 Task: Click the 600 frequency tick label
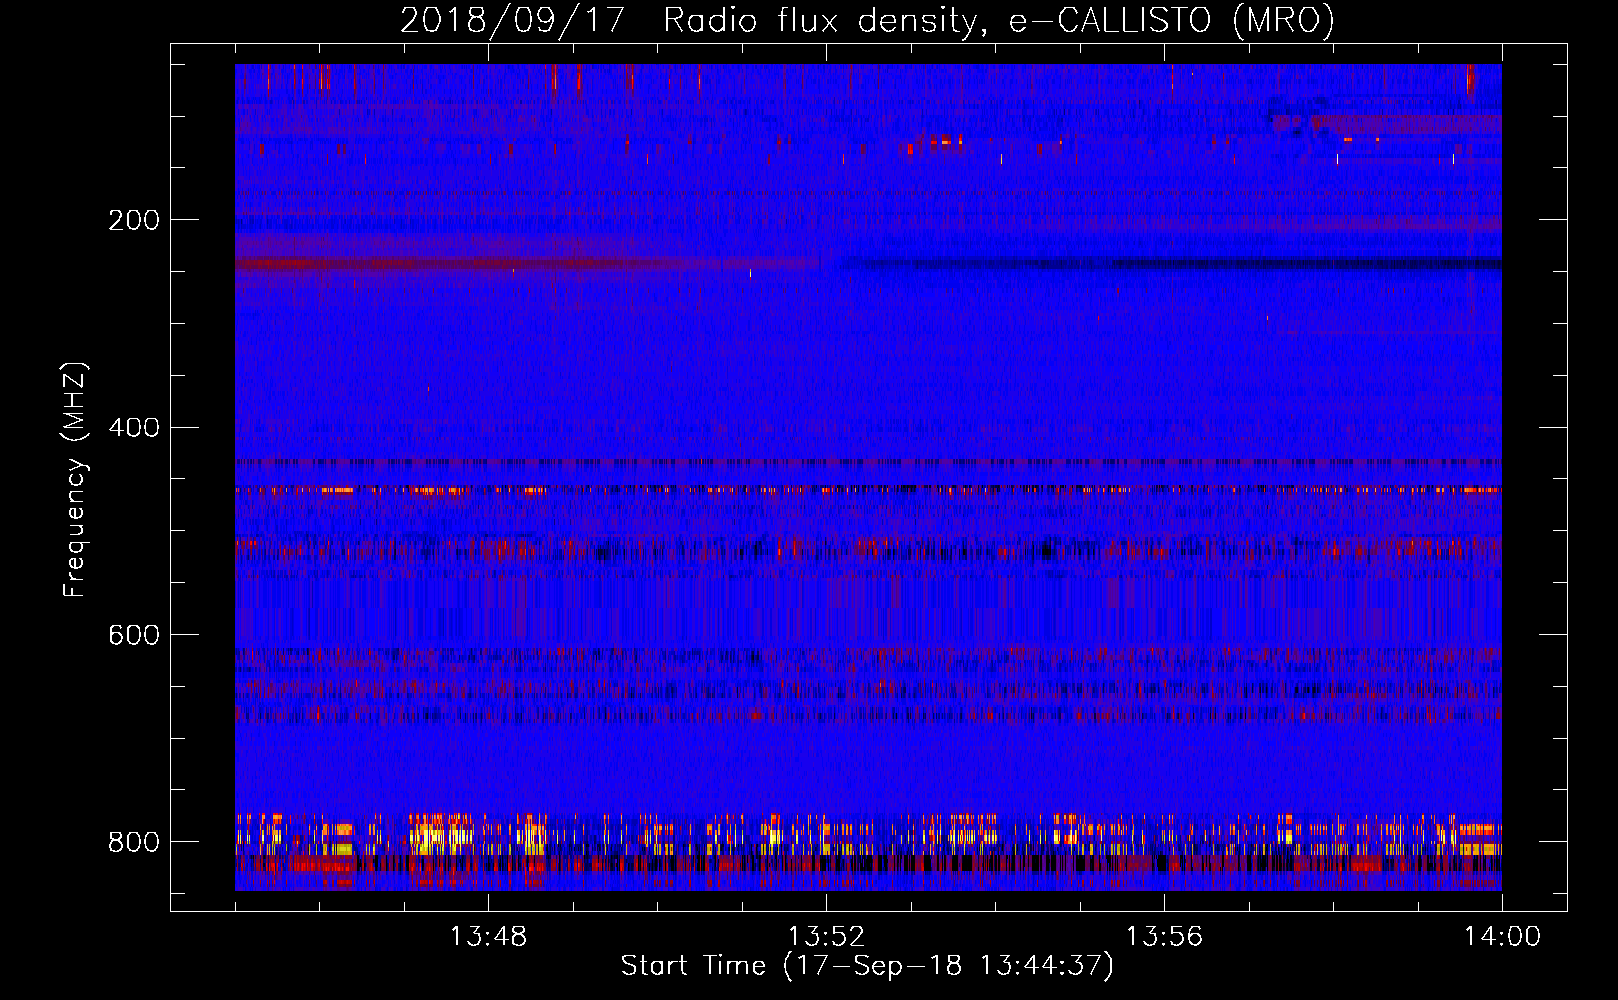point(134,636)
